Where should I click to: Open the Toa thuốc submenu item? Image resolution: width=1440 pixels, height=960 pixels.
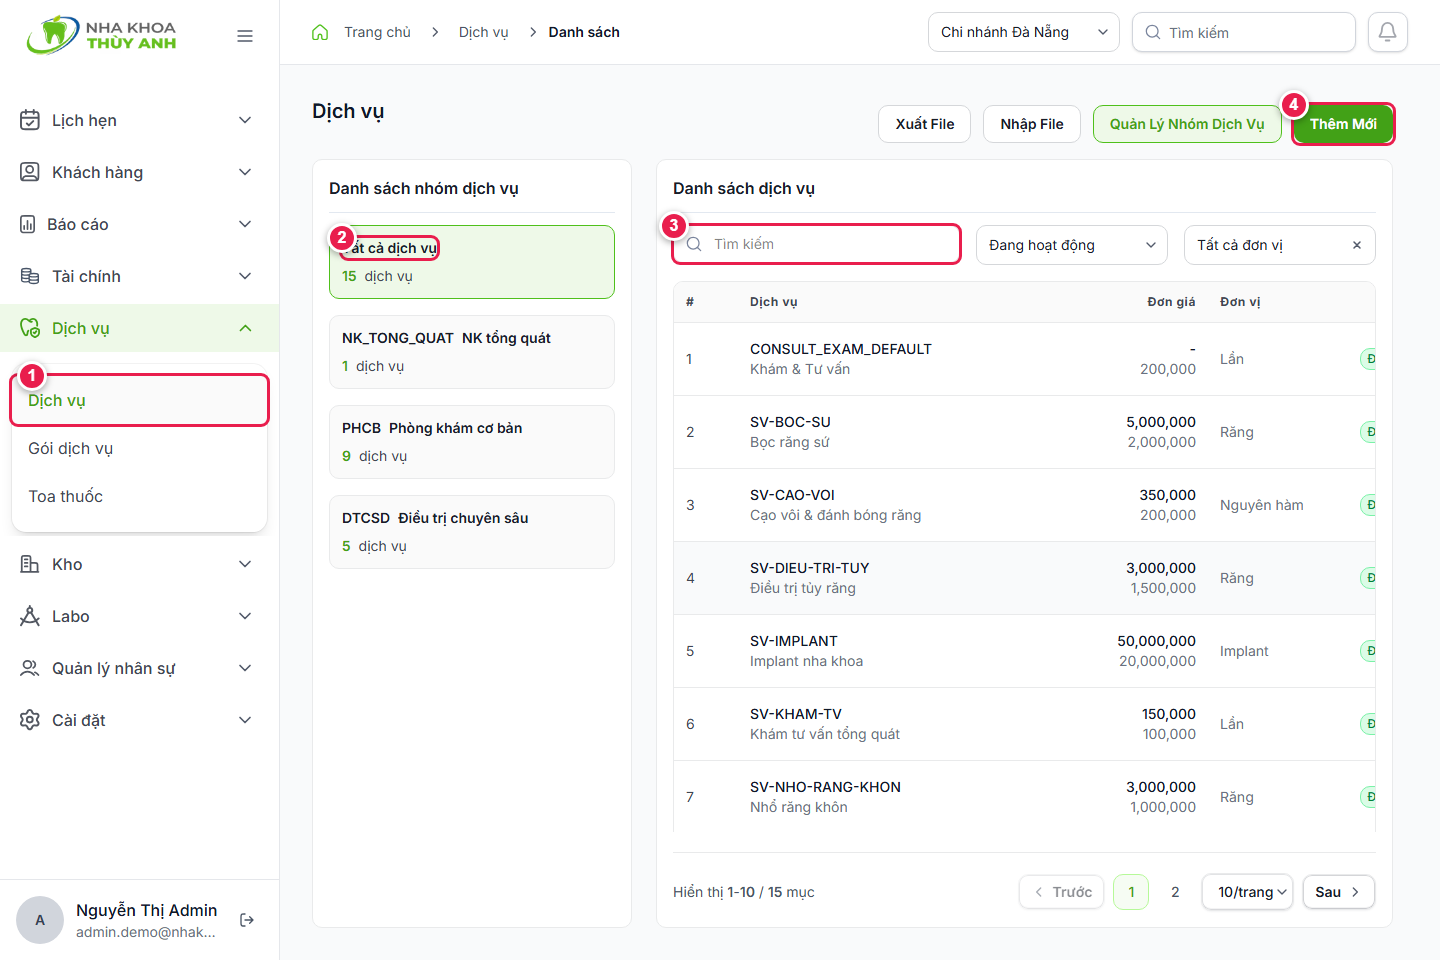point(139,496)
